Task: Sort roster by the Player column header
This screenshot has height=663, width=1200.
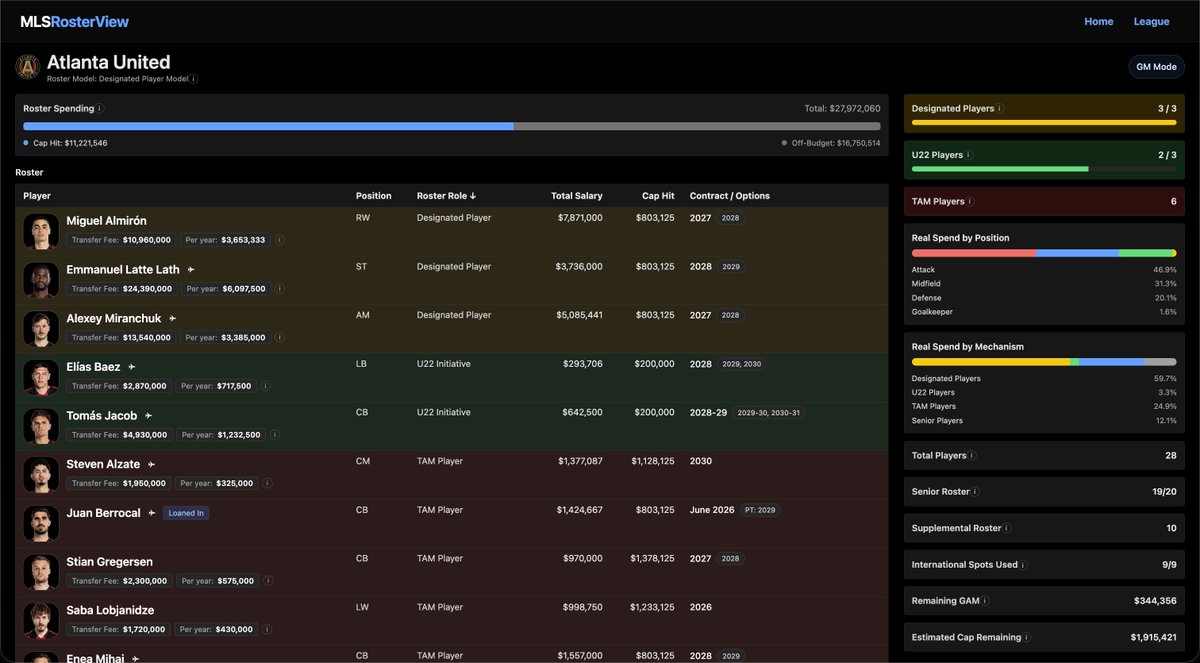Action: pyautogui.click(x=37, y=196)
